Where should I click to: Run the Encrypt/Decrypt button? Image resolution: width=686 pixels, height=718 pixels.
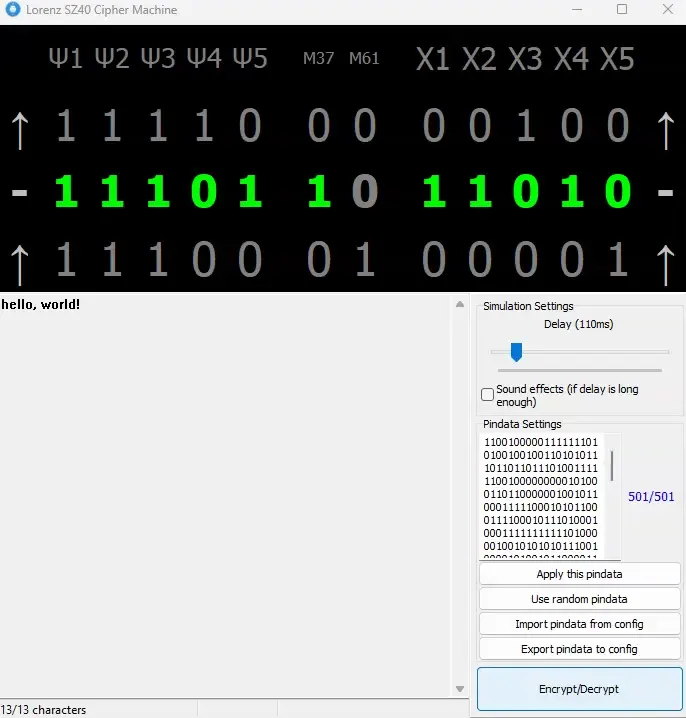[579, 689]
